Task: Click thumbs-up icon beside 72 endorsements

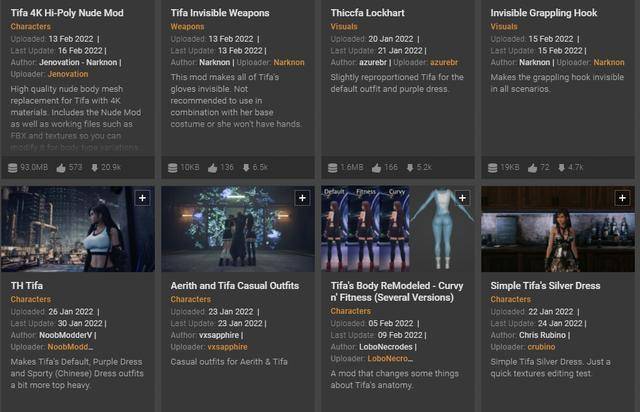Action: click(x=532, y=168)
